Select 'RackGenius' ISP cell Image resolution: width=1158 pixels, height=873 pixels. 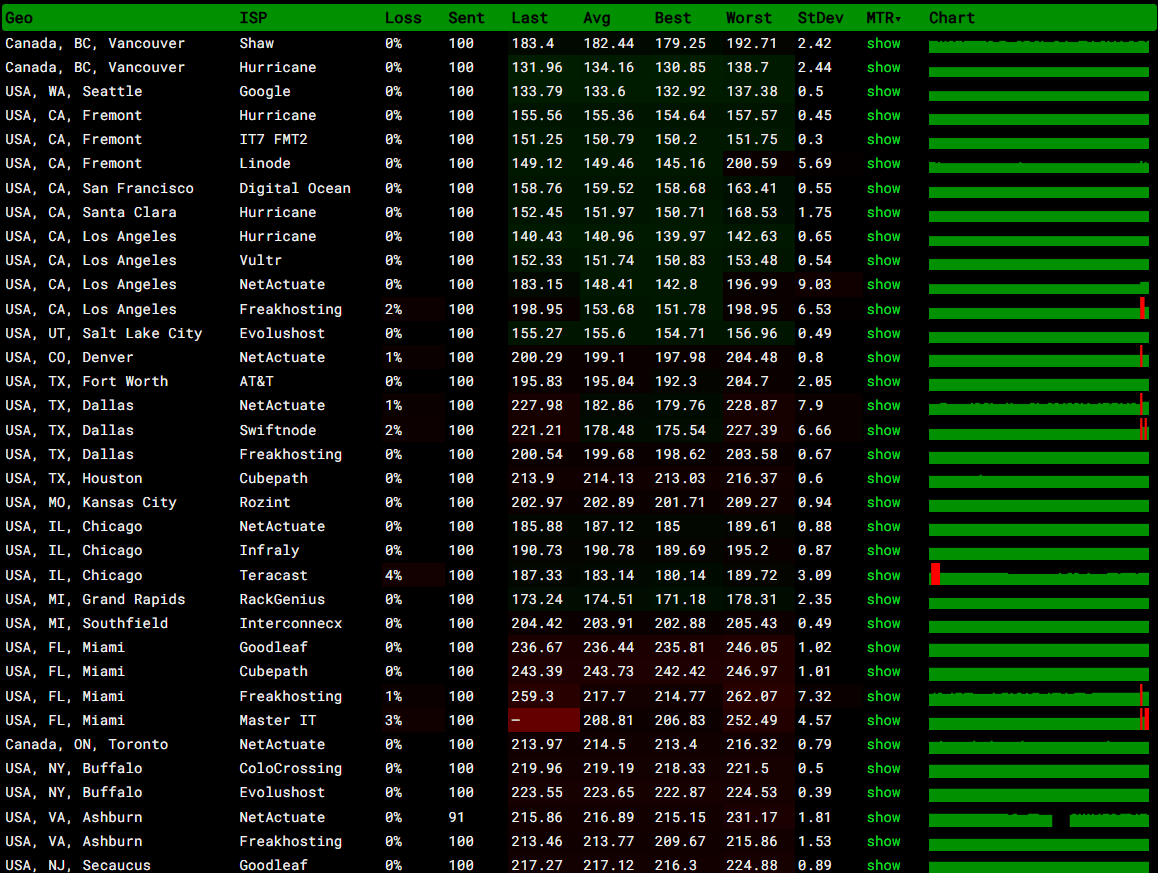click(x=282, y=599)
